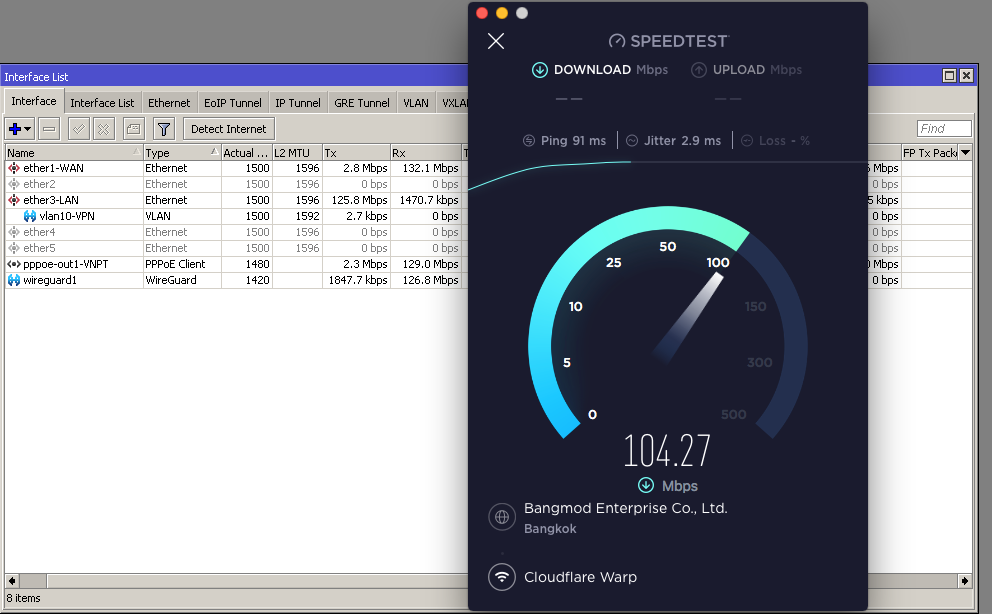
Task: Sort by the Type column header
Action: [182, 152]
